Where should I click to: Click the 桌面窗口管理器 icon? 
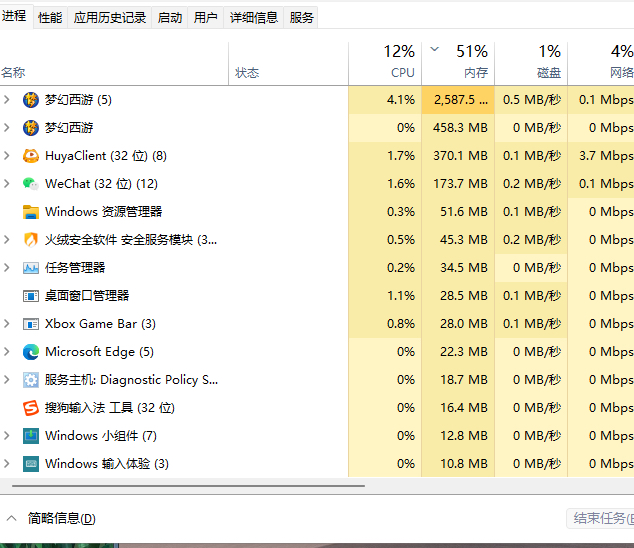(31, 296)
